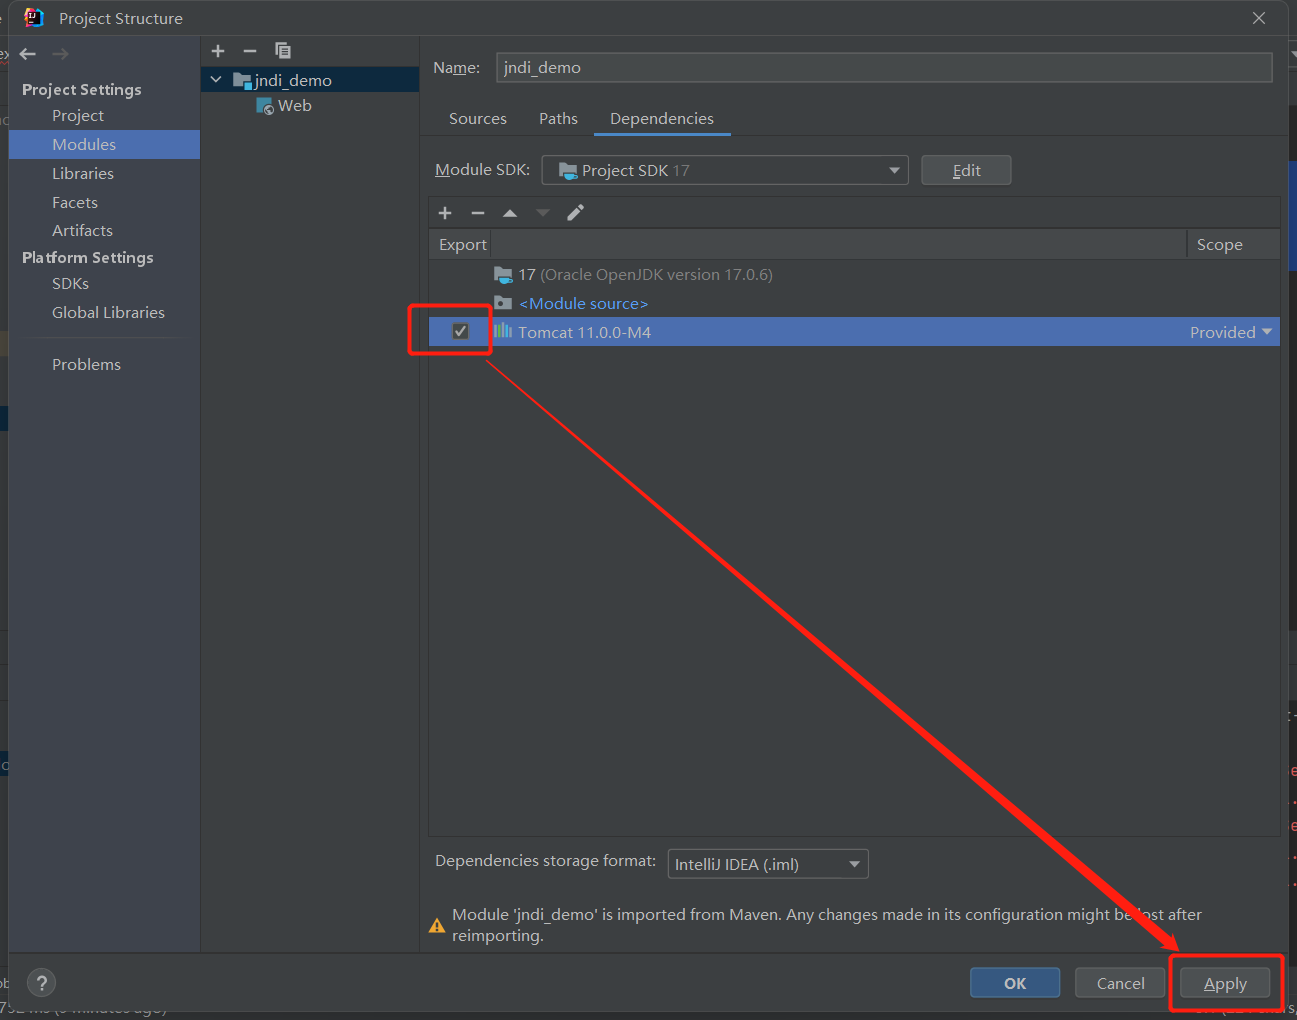
Task: Copy the selected module
Action: 283,51
